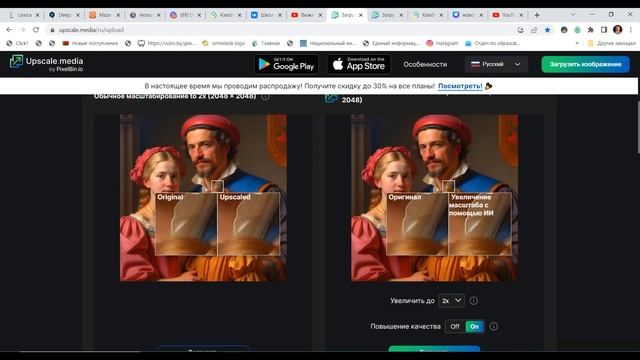
Task: Open a new tab with the plus button
Action: pyautogui.click(x=537, y=15)
